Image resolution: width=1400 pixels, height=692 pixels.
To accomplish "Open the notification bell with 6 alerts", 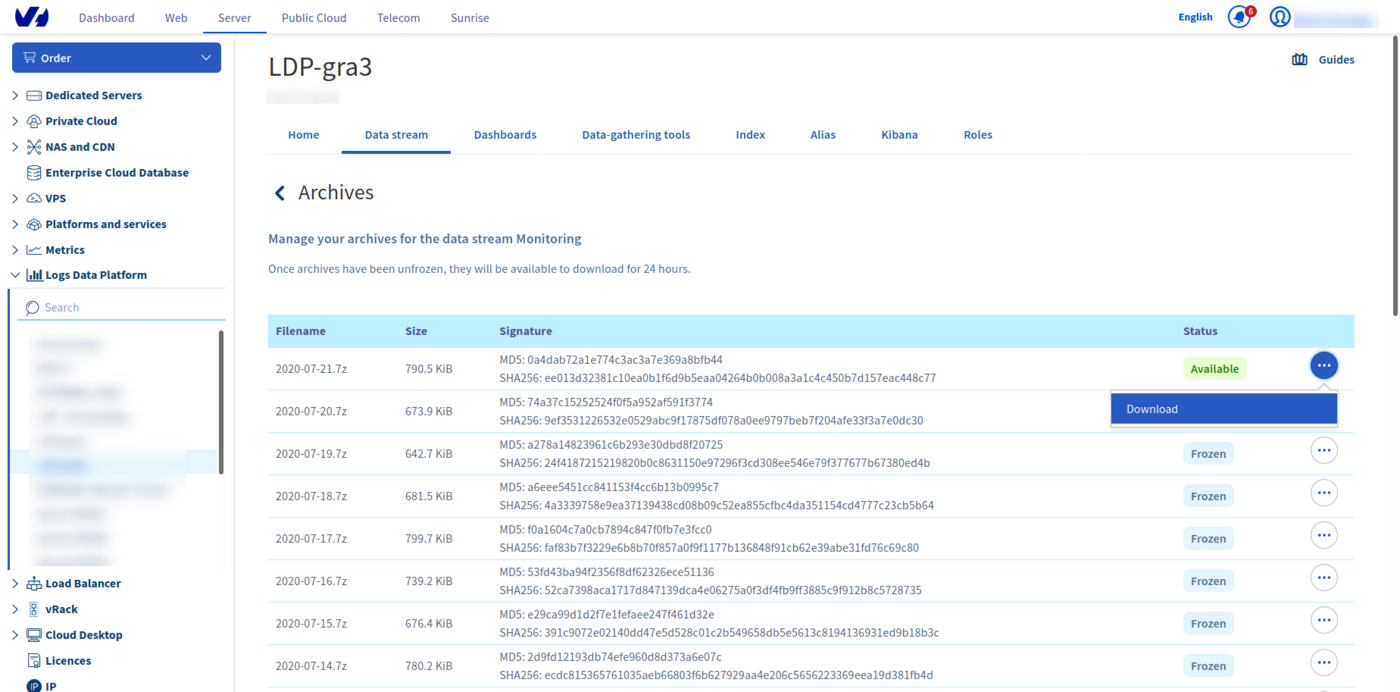I will click(x=1239, y=16).
